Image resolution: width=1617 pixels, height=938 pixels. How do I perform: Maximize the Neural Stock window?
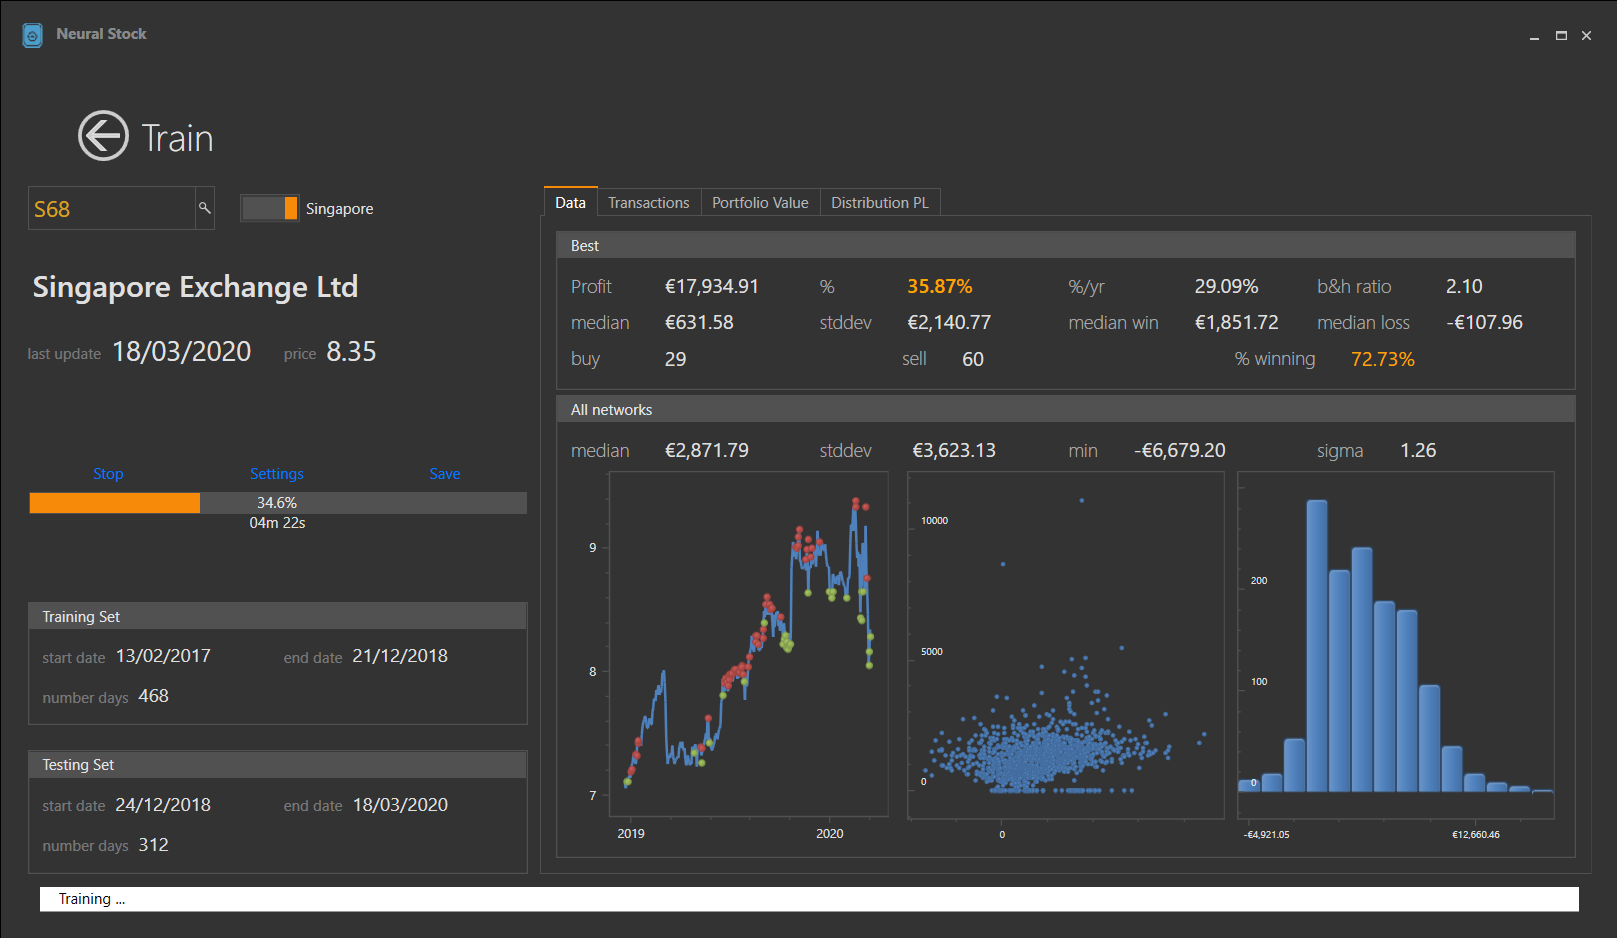tap(1561, 35)
